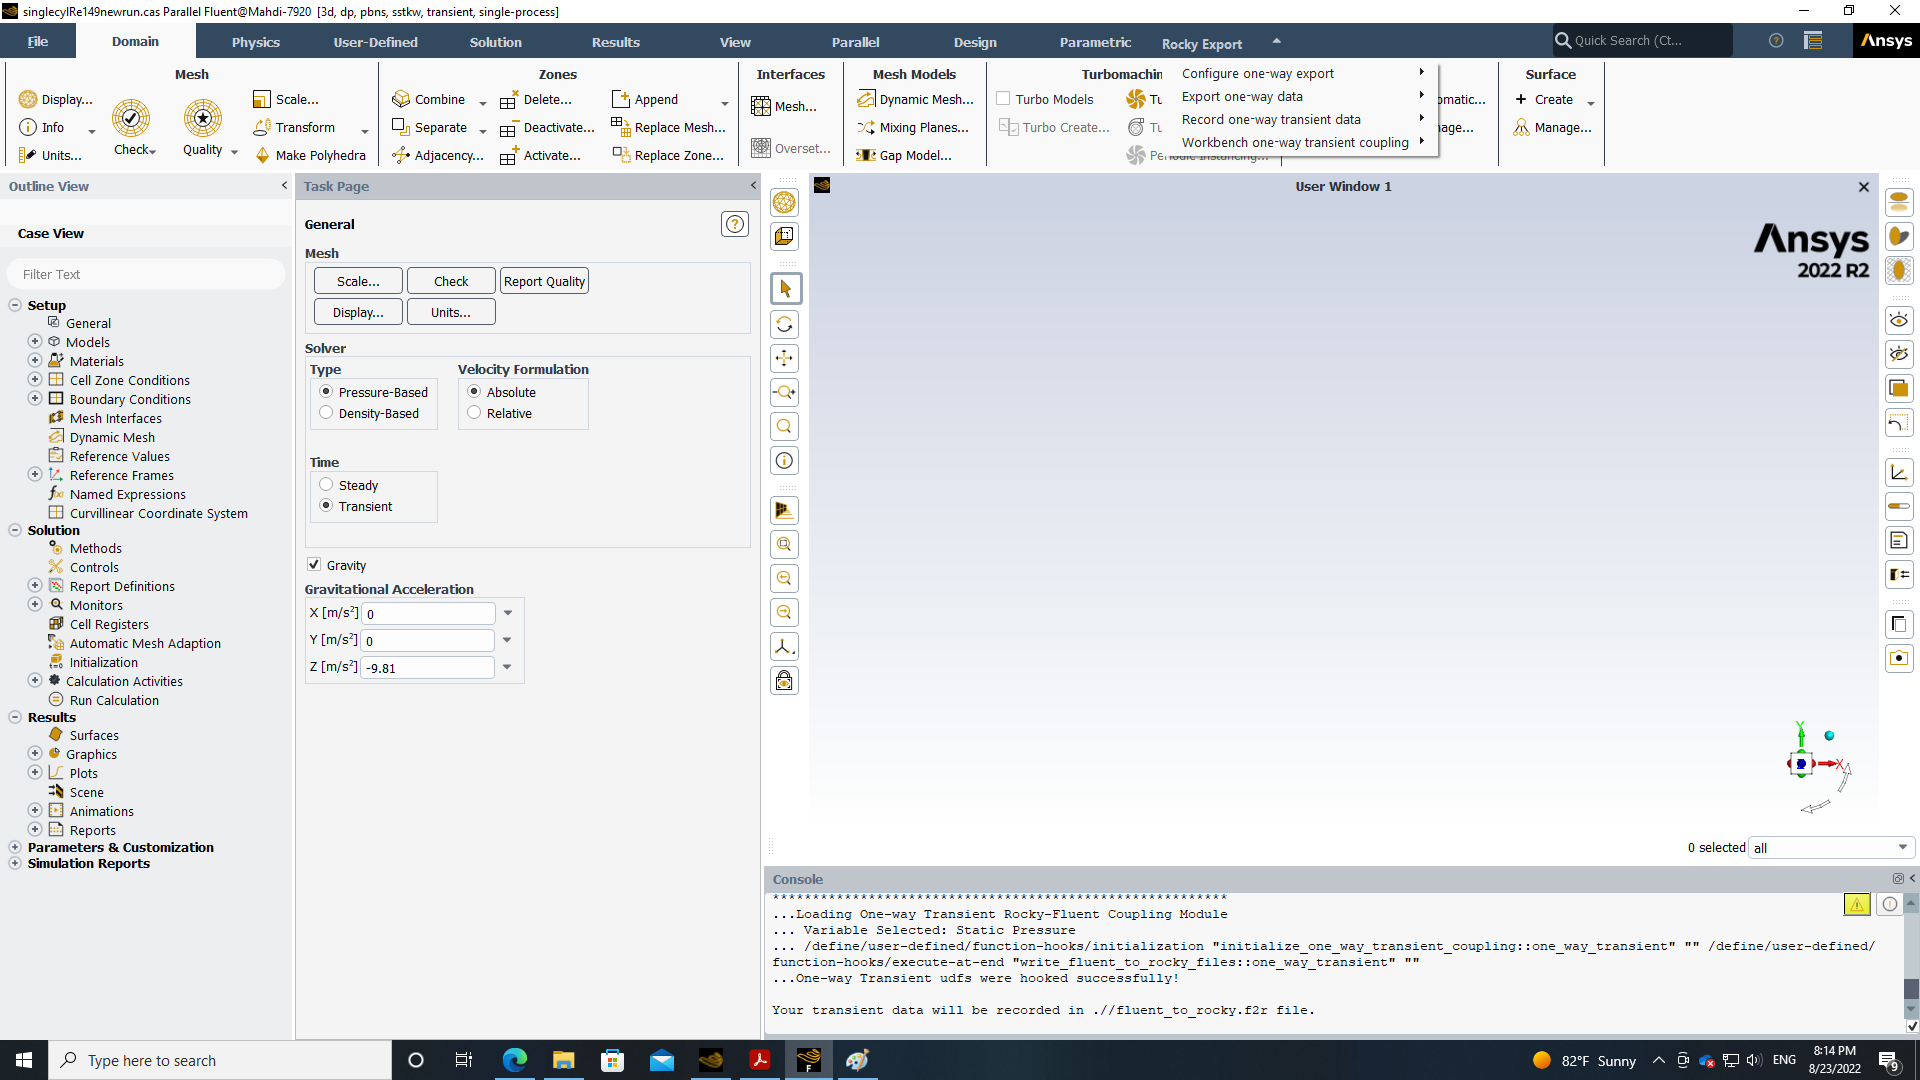Viewport: 1920px width, 1080px height.
Task: Switch to the Physics ribbon tab
Action: (255, 42)
